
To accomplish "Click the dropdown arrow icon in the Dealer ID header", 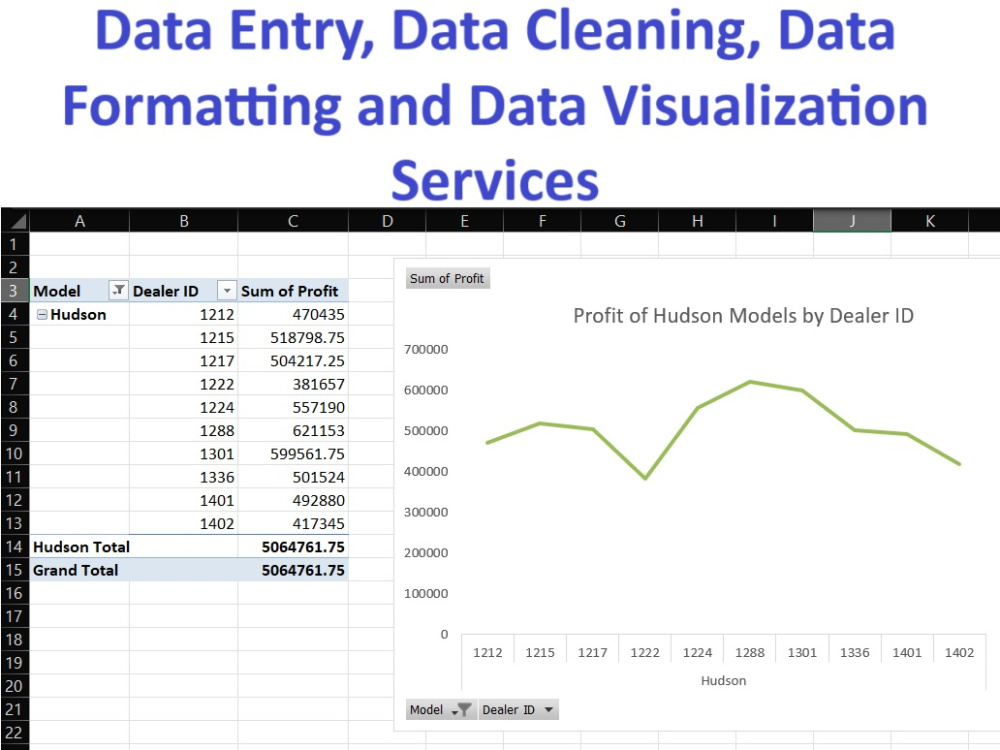I will point(229,291).
